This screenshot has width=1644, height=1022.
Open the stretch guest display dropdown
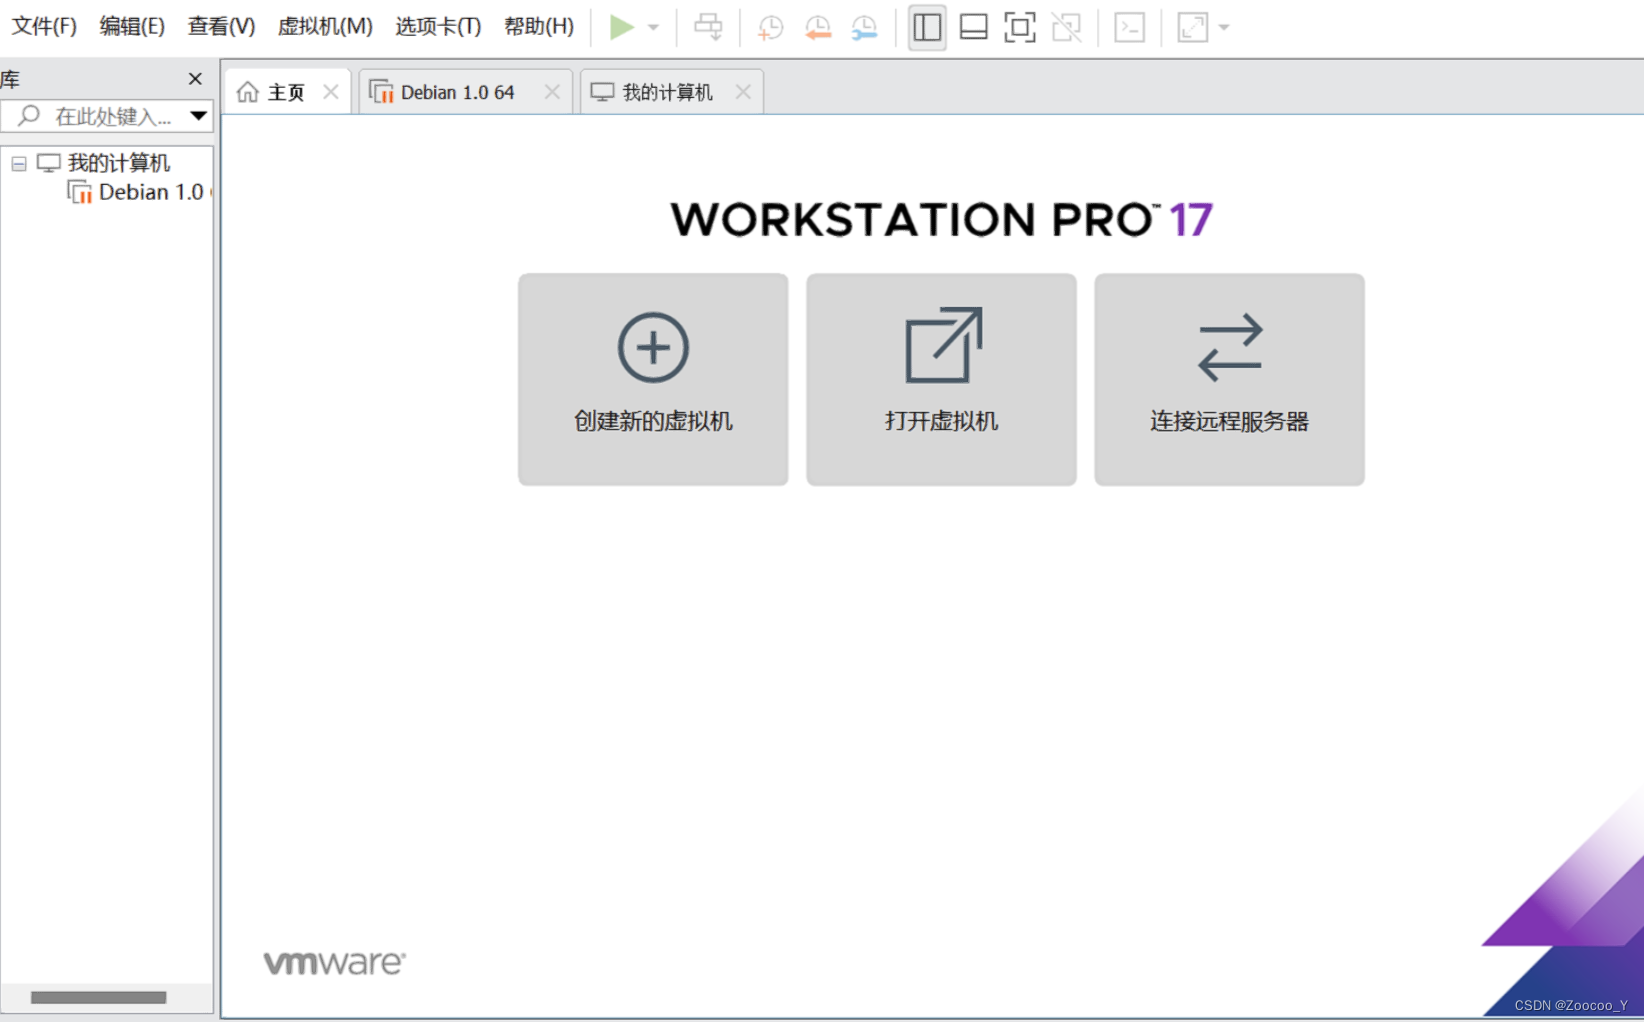click(1224, 27)
